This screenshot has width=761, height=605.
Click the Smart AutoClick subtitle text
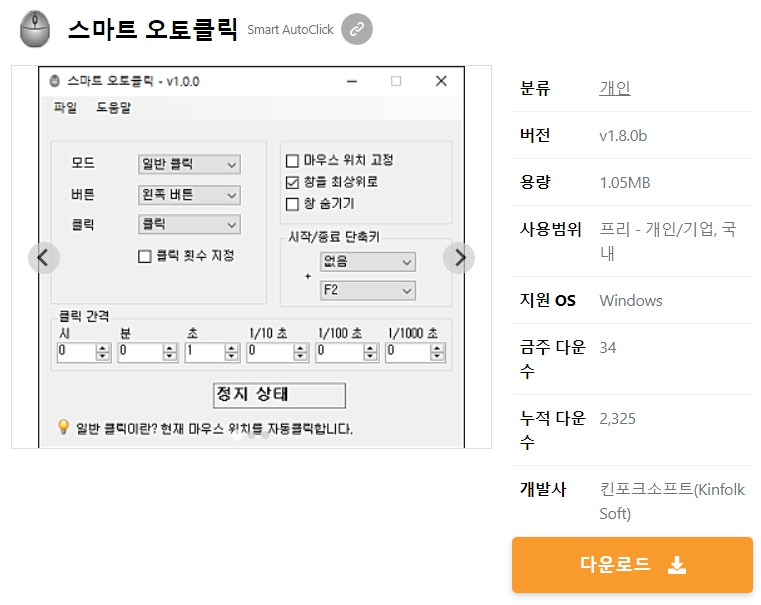[x=290, y=30]
